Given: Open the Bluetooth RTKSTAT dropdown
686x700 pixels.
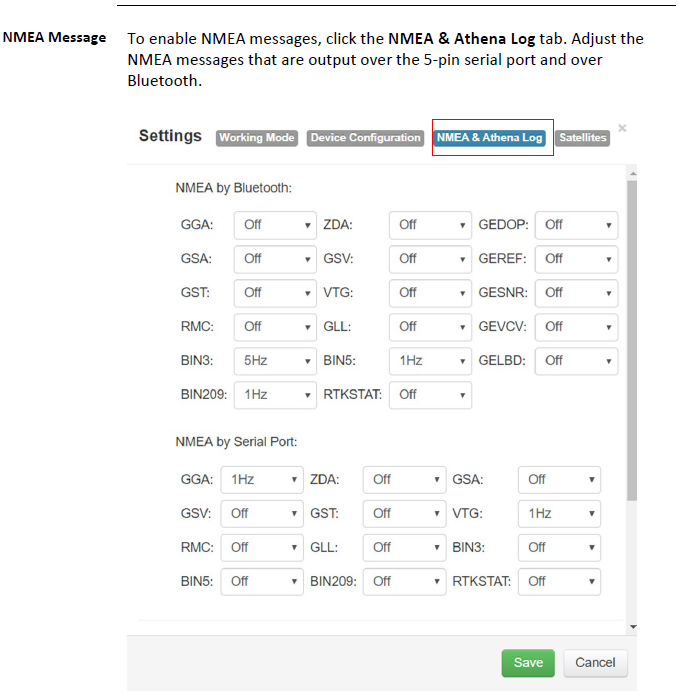Looking at the screenshot, I should point(430,395).
